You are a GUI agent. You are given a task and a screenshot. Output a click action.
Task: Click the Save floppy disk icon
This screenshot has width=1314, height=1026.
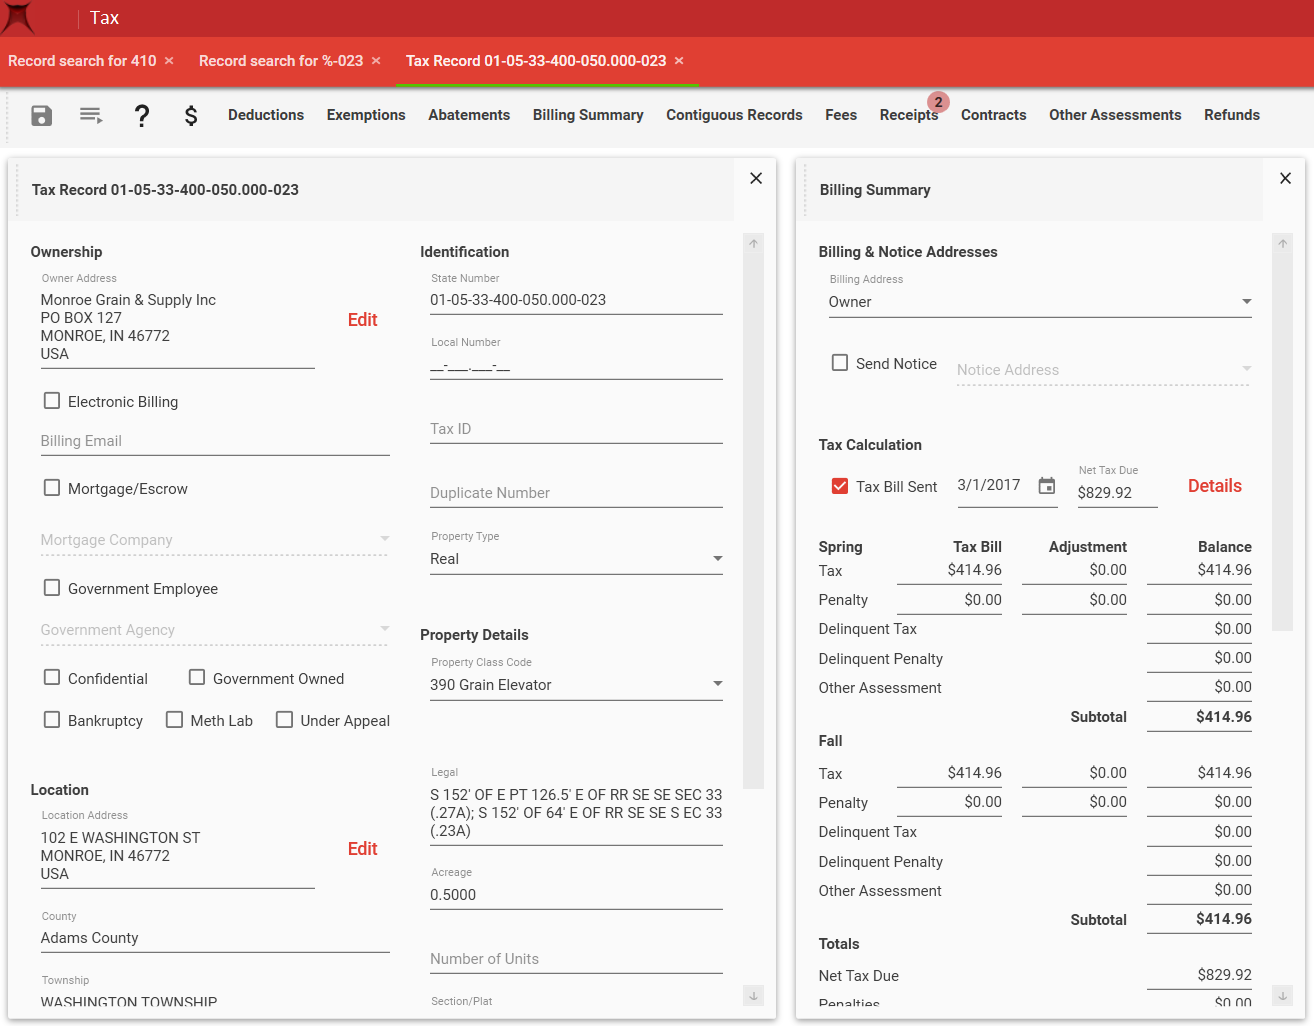tap(41, 116)
